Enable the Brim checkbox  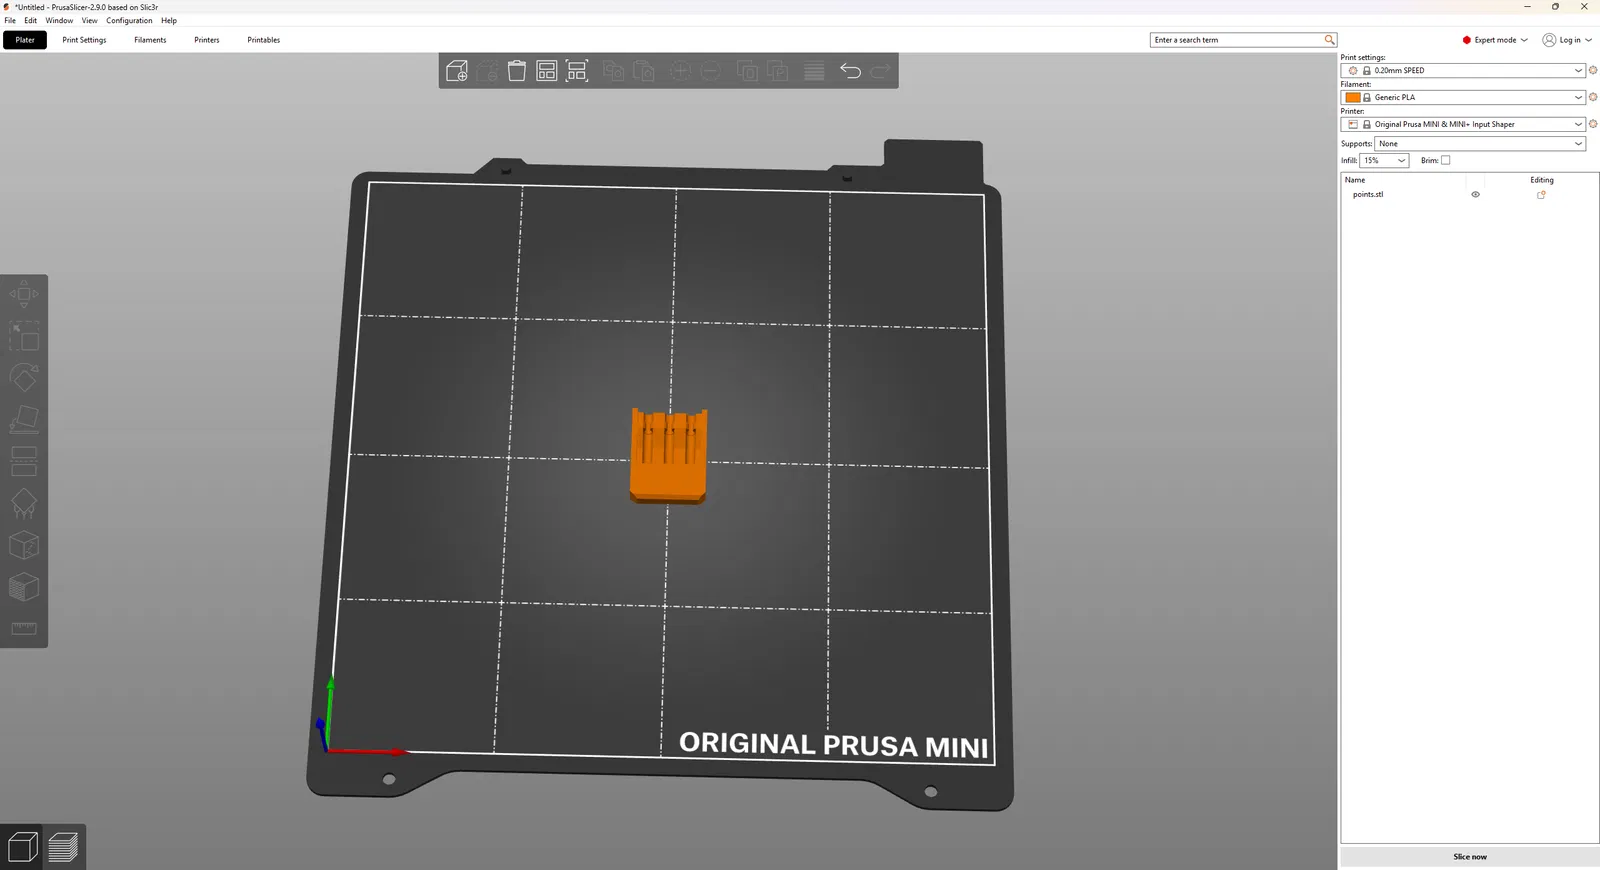[x=1445, y=160]
